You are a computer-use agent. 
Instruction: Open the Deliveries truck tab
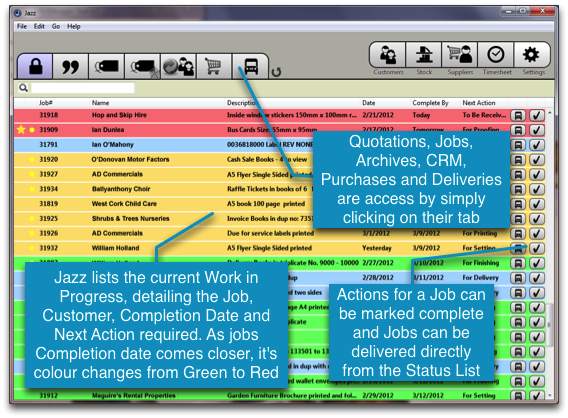tap(250, 66)
